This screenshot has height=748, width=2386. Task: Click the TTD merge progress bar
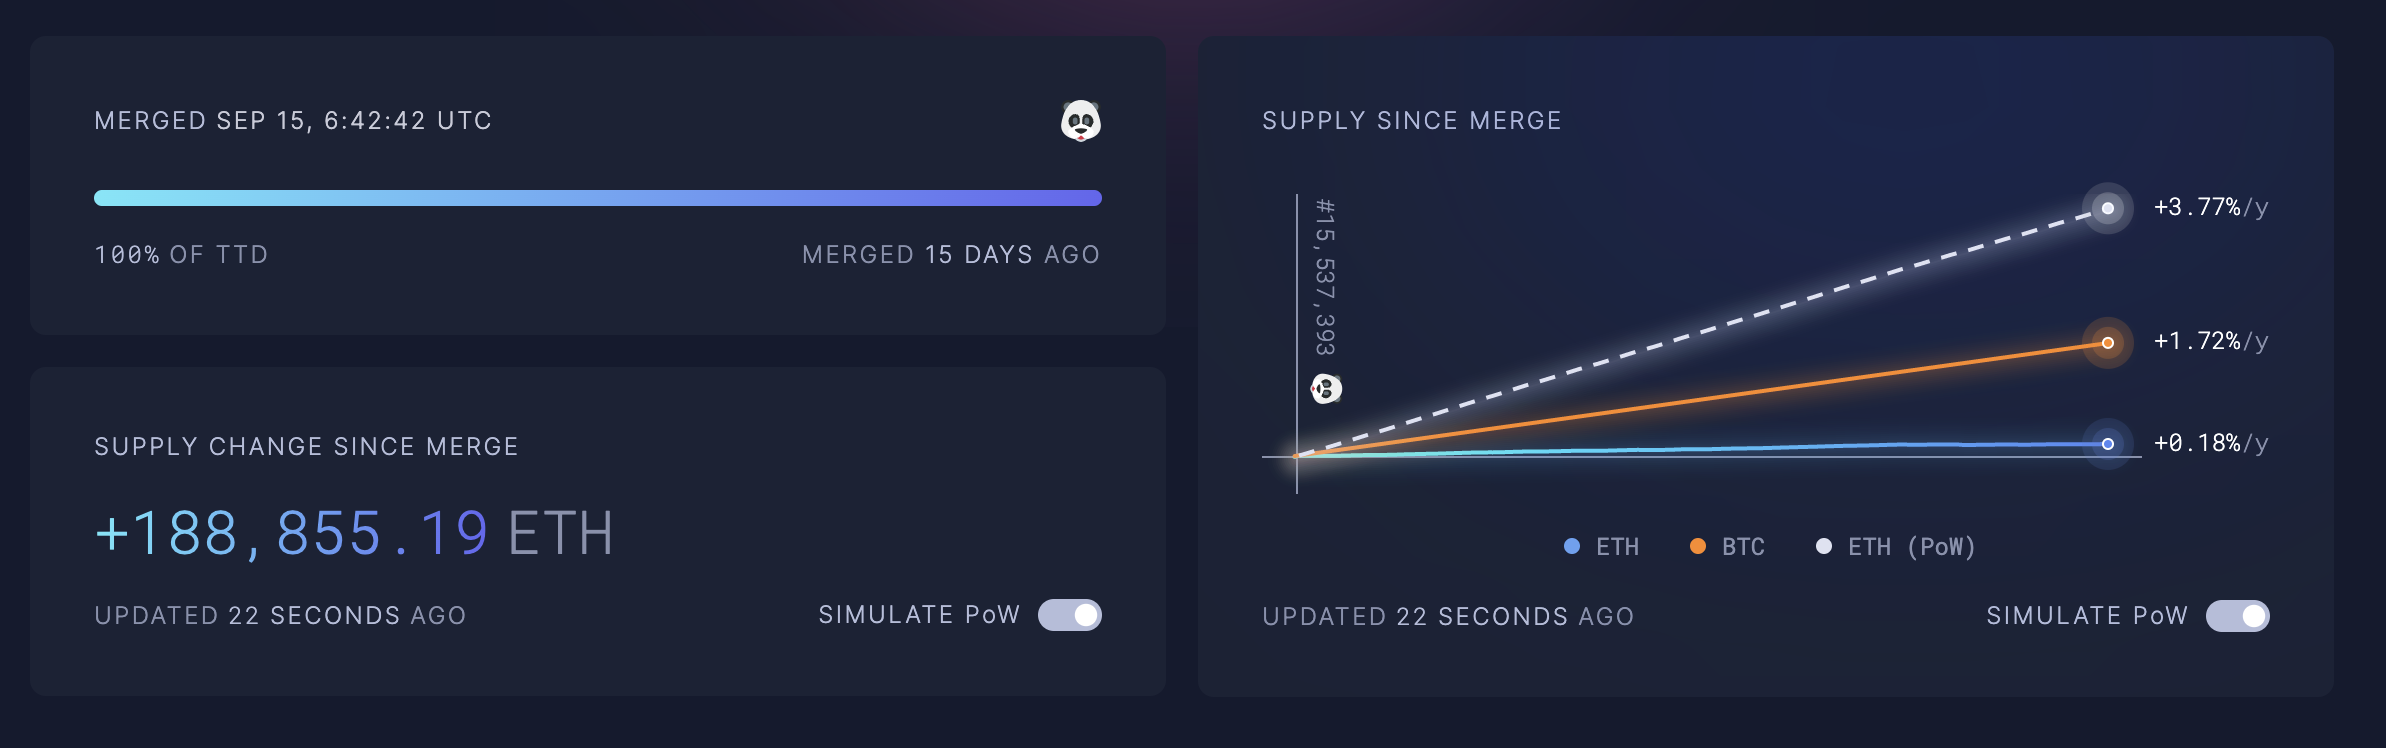coord(598,198)
